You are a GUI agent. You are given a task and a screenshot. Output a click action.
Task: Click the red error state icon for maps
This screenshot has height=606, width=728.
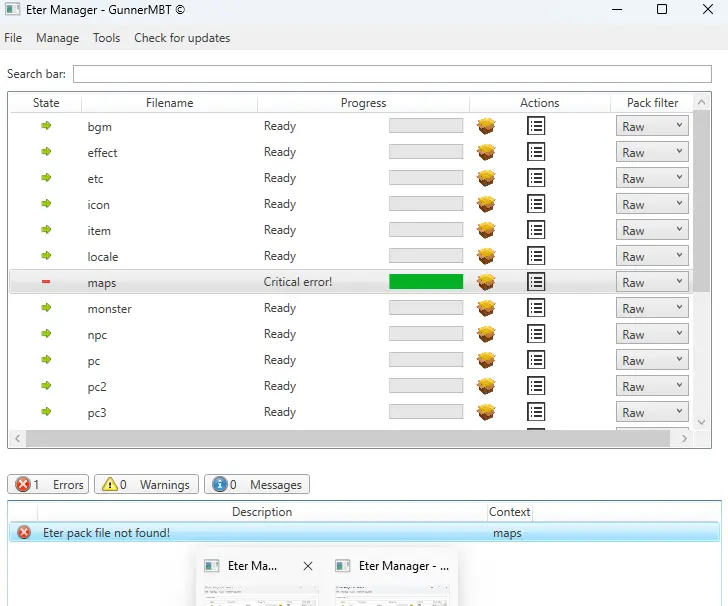(46, 282)
